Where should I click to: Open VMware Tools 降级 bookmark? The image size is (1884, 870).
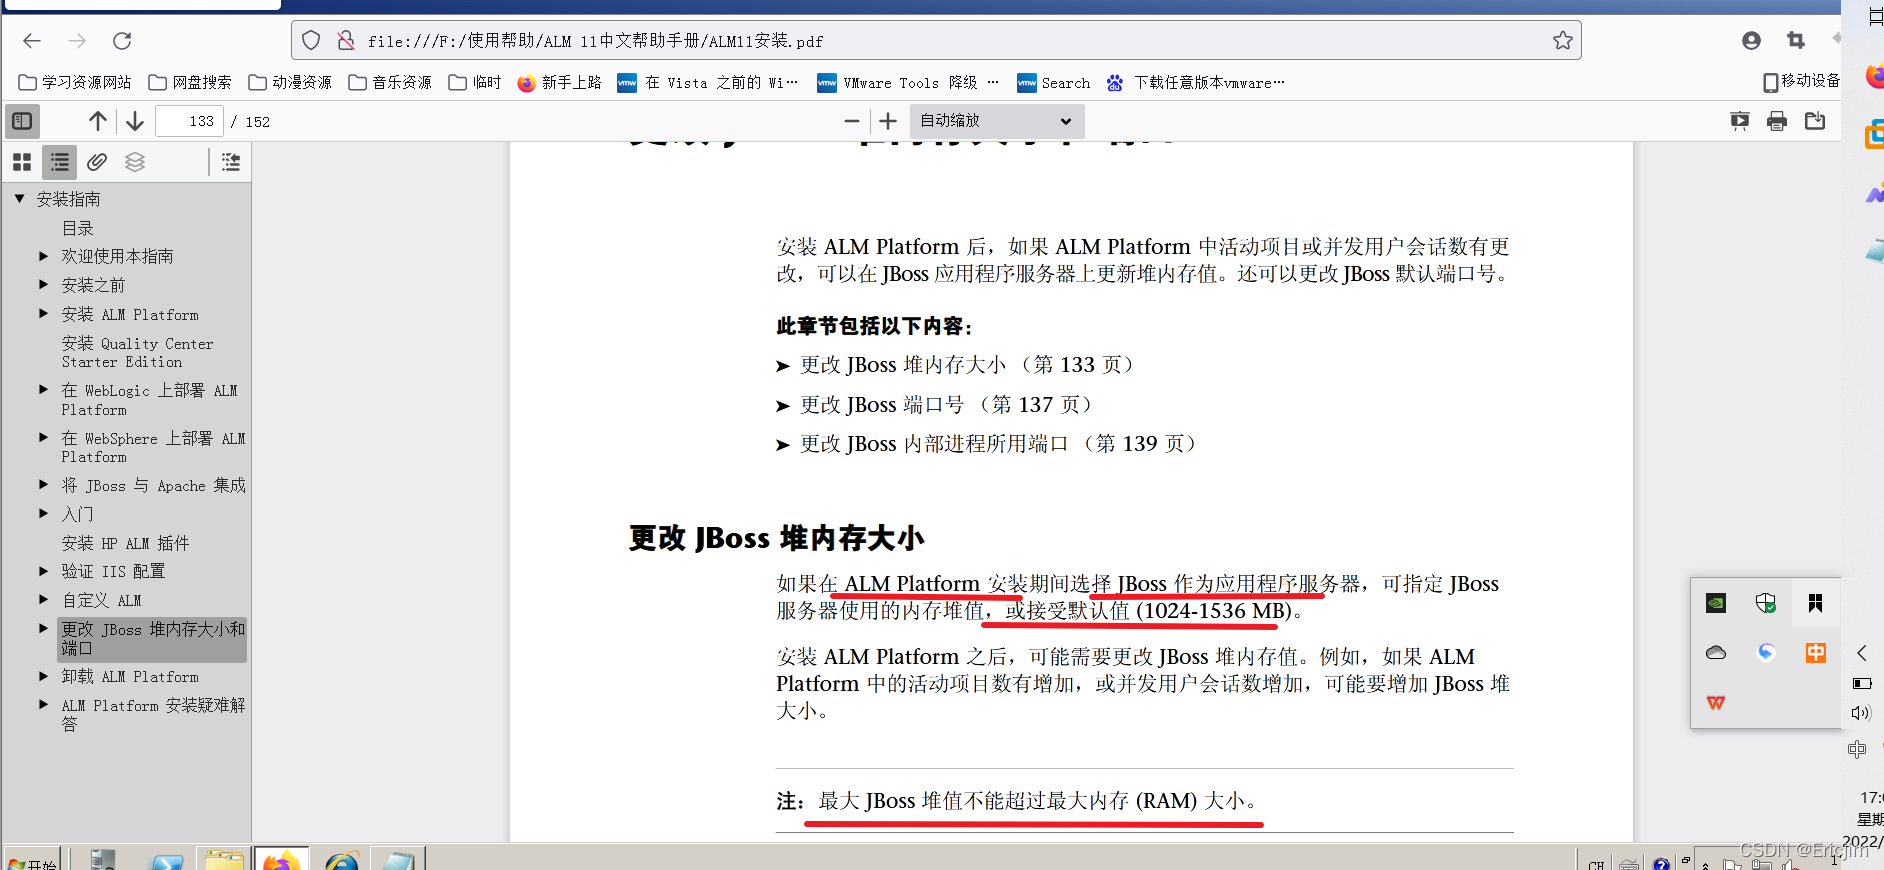908,82
